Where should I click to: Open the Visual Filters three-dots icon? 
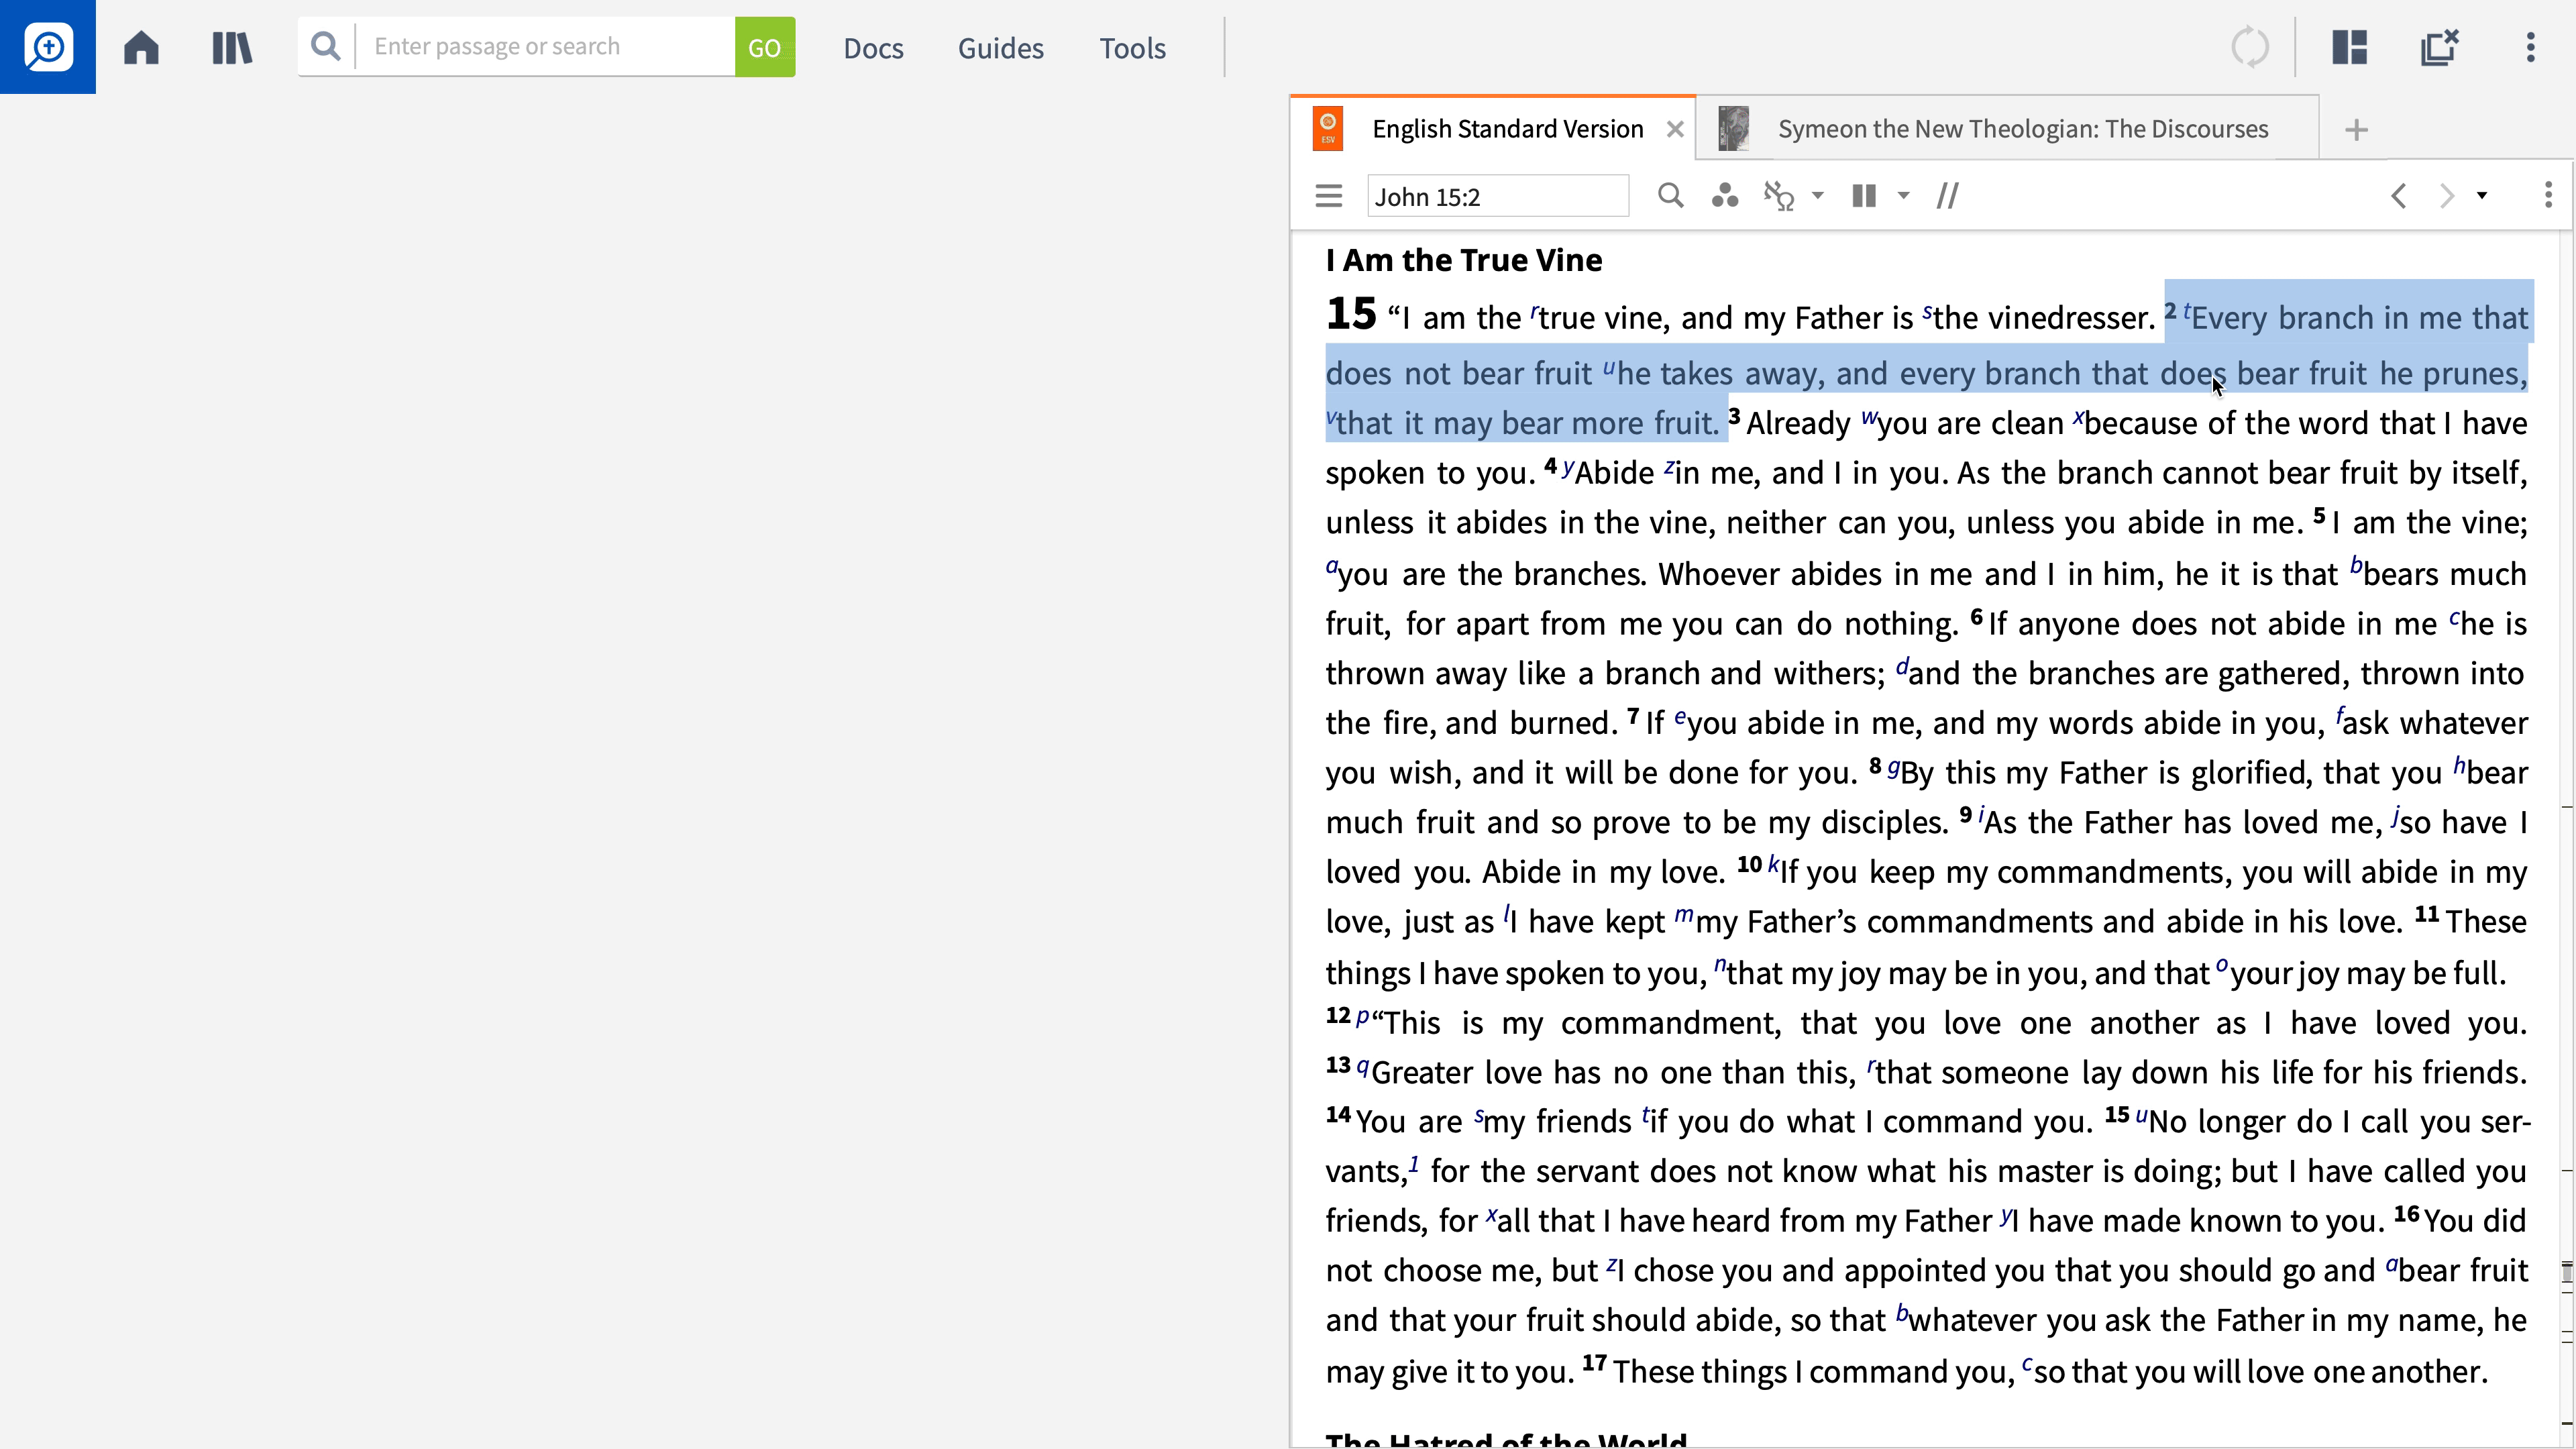[1725, 196]
